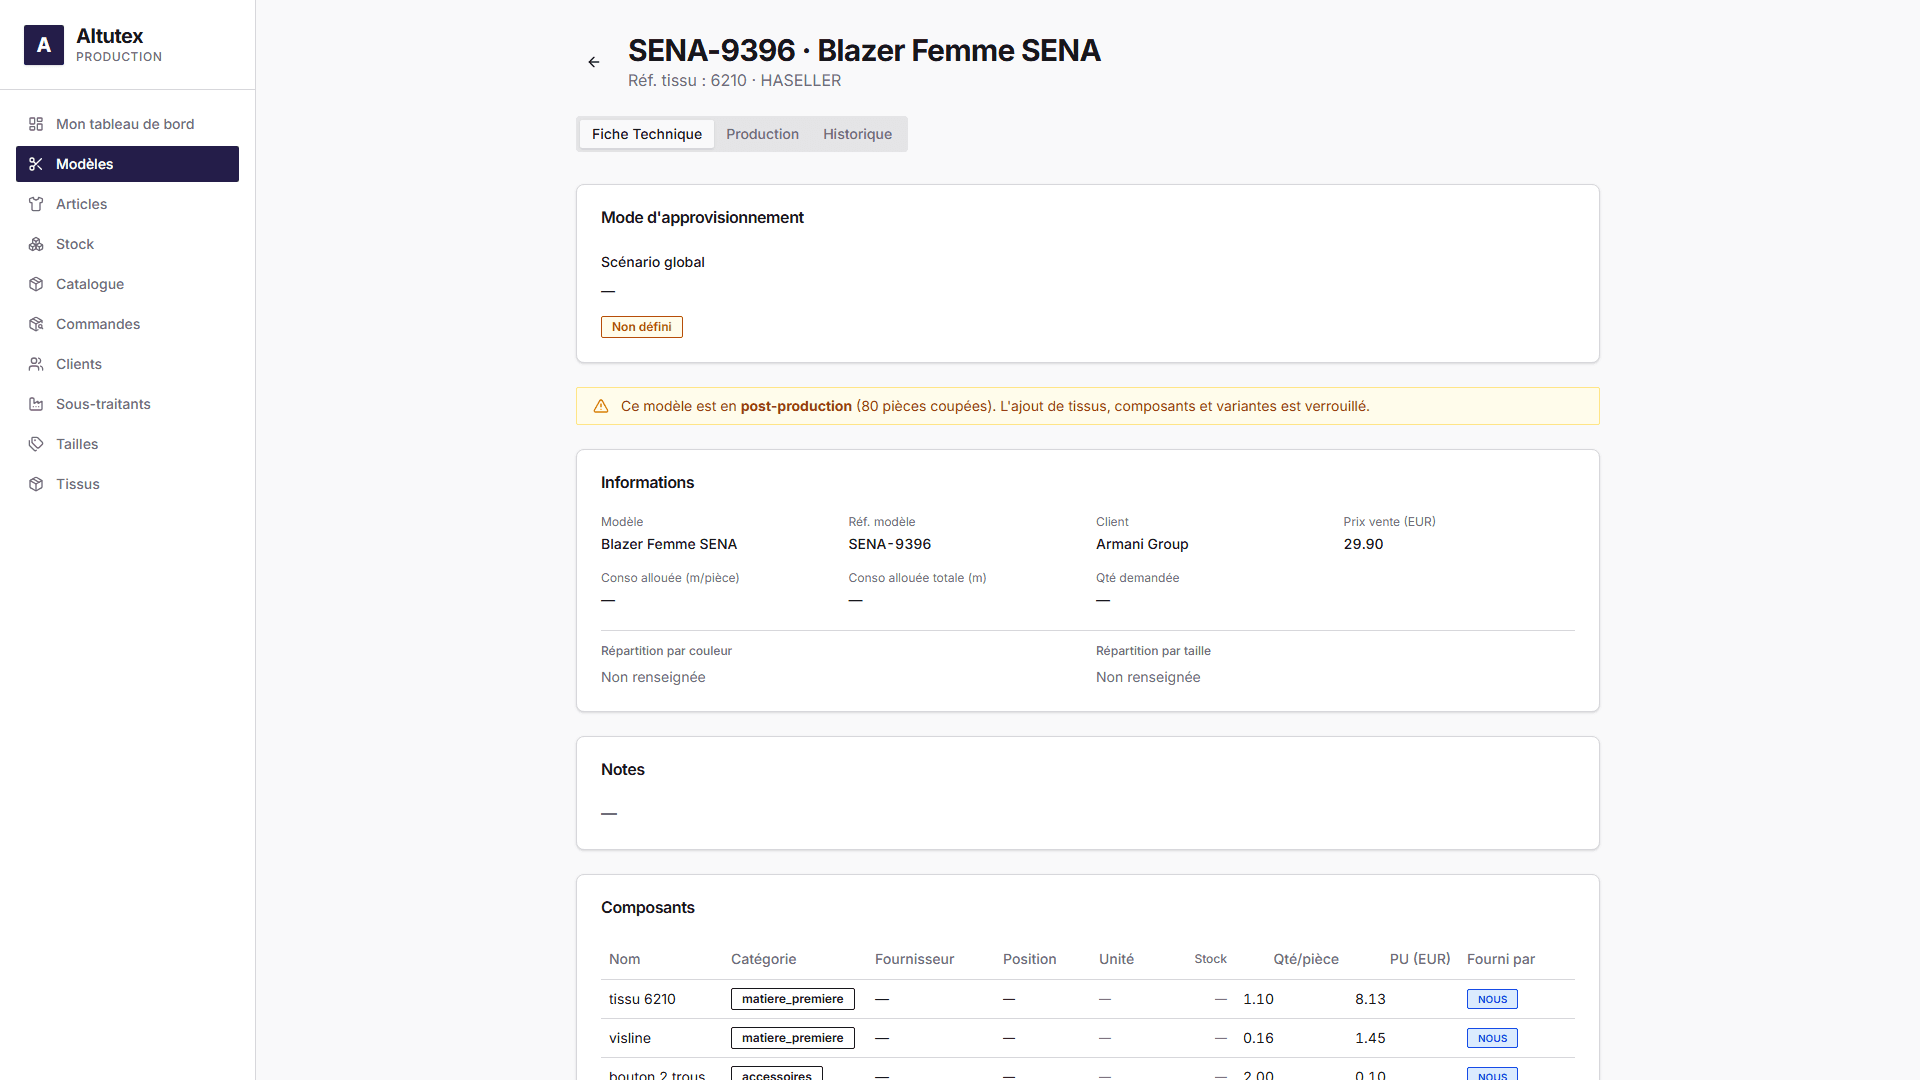
Task: Click the Clients people icon
Action: (x=36, y=364)
